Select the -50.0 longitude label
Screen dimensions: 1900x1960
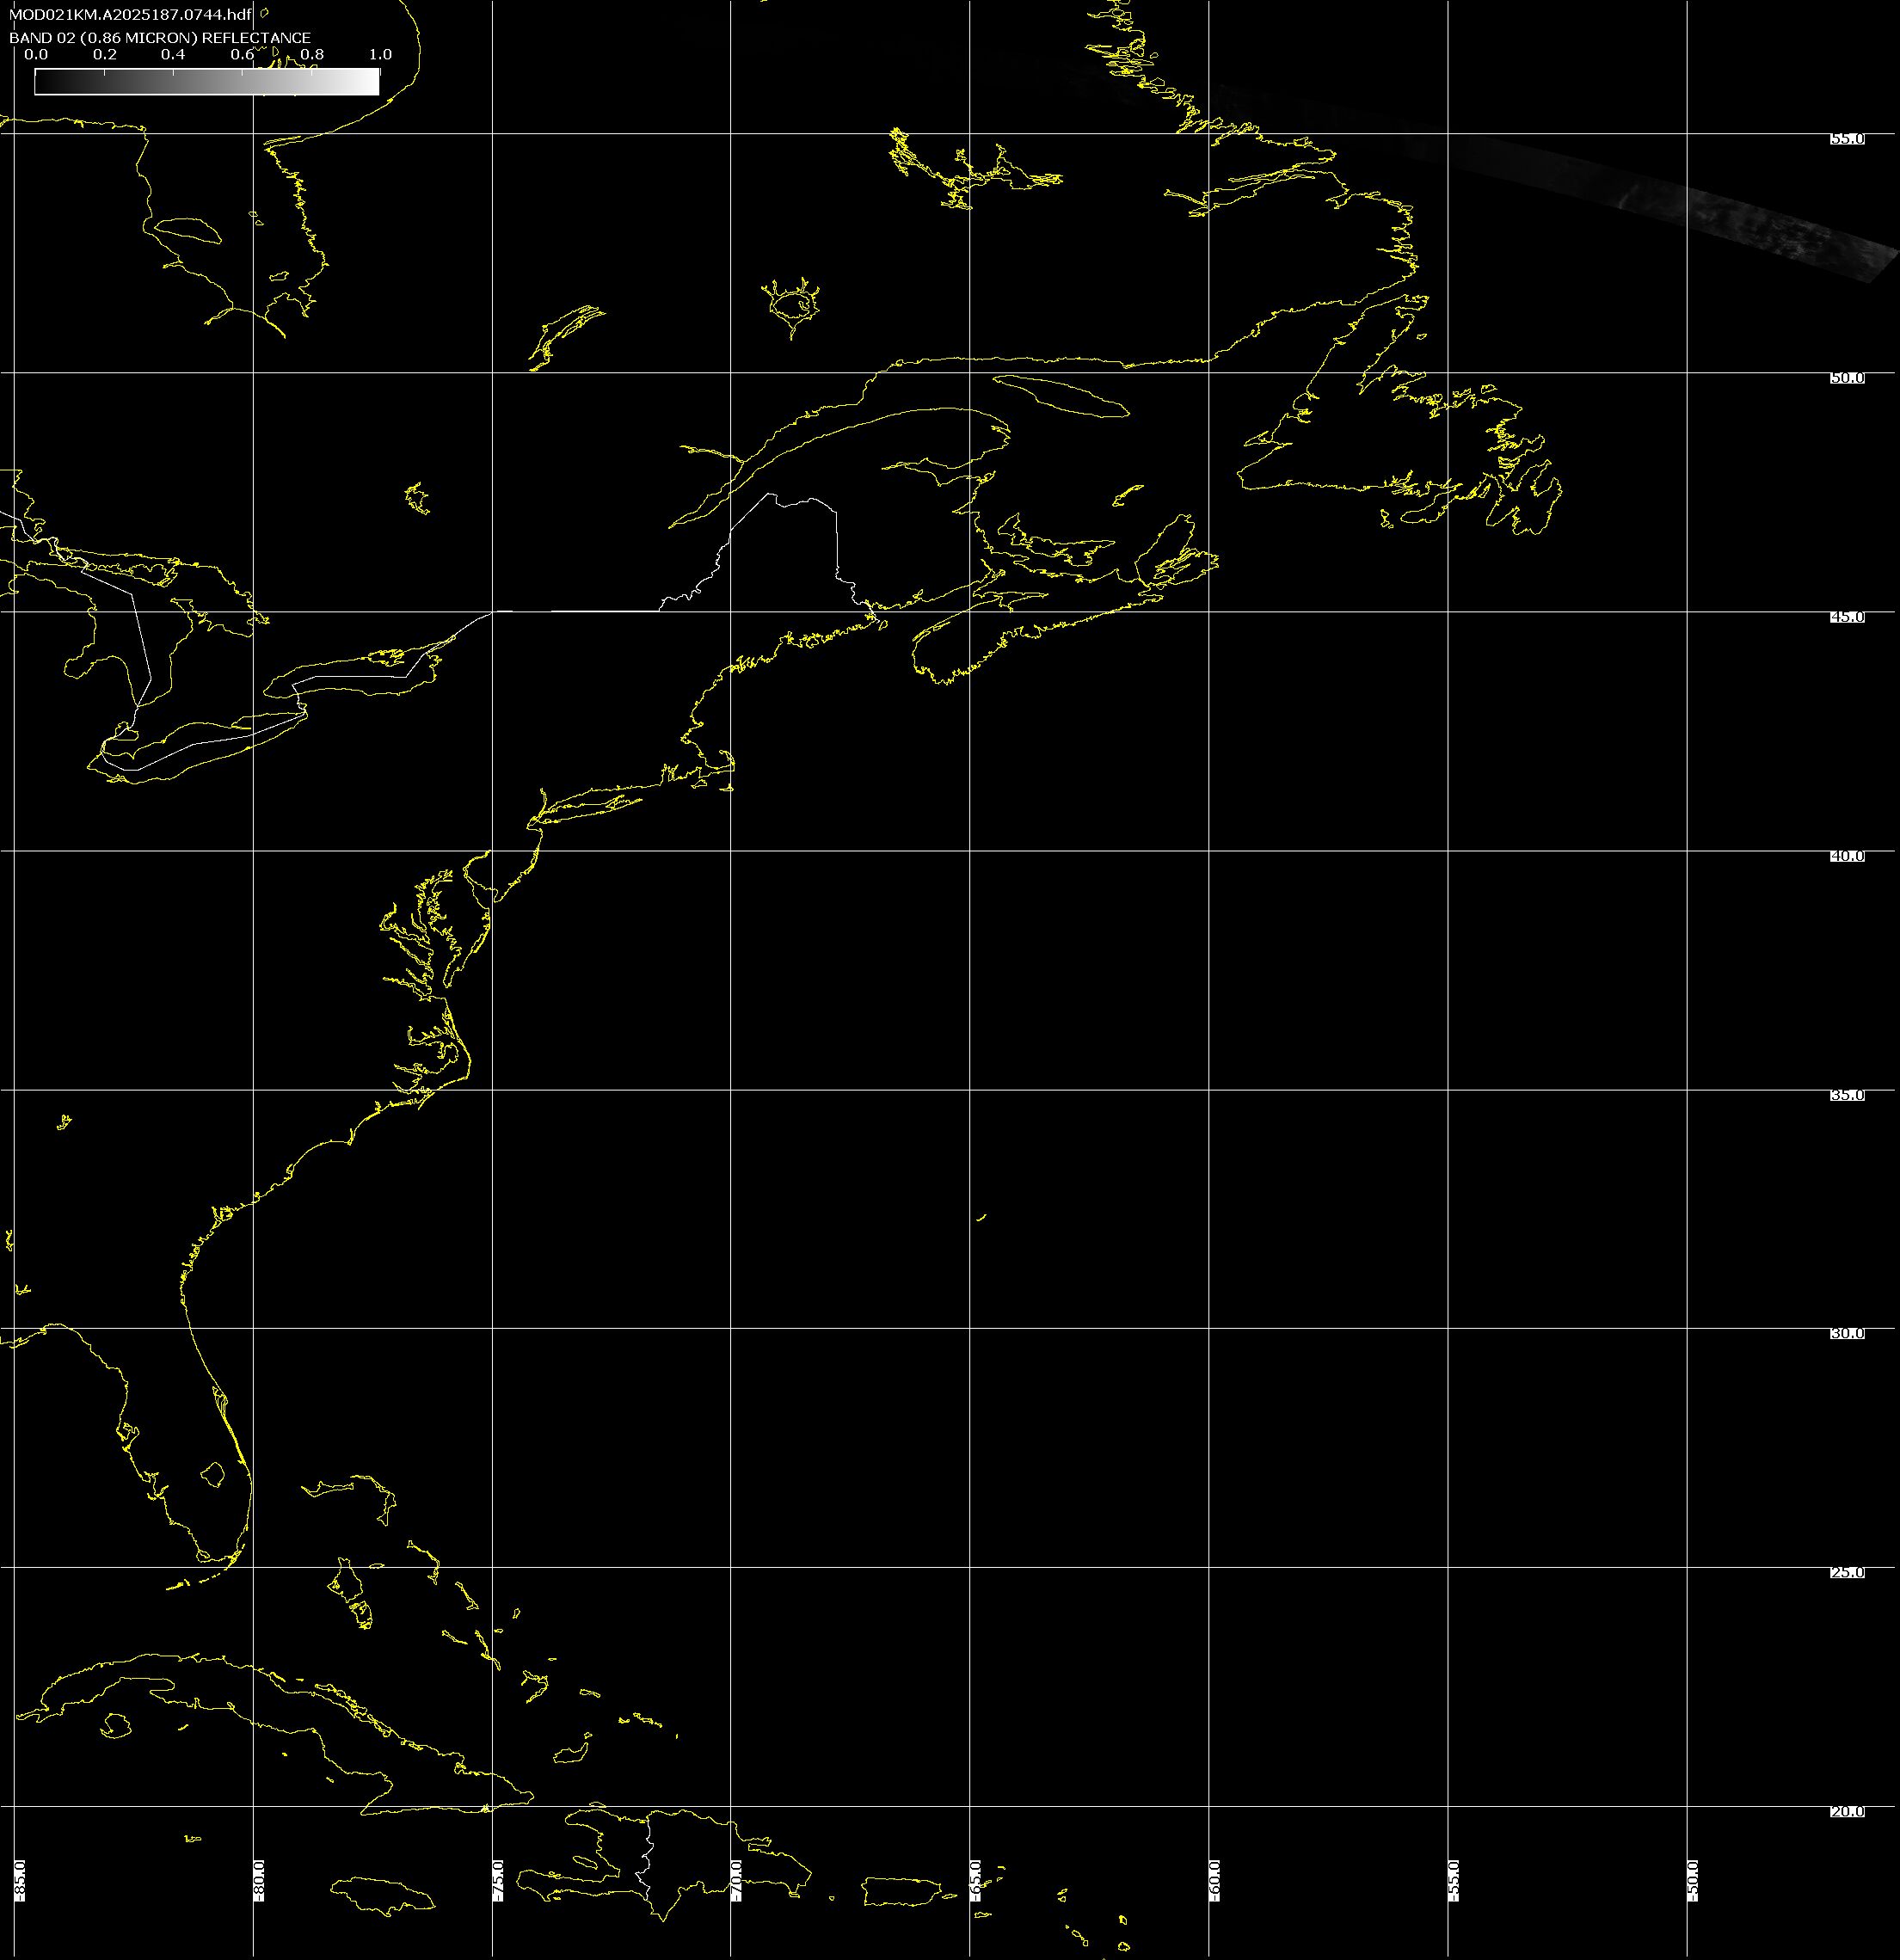[x=1693, y=1880]
